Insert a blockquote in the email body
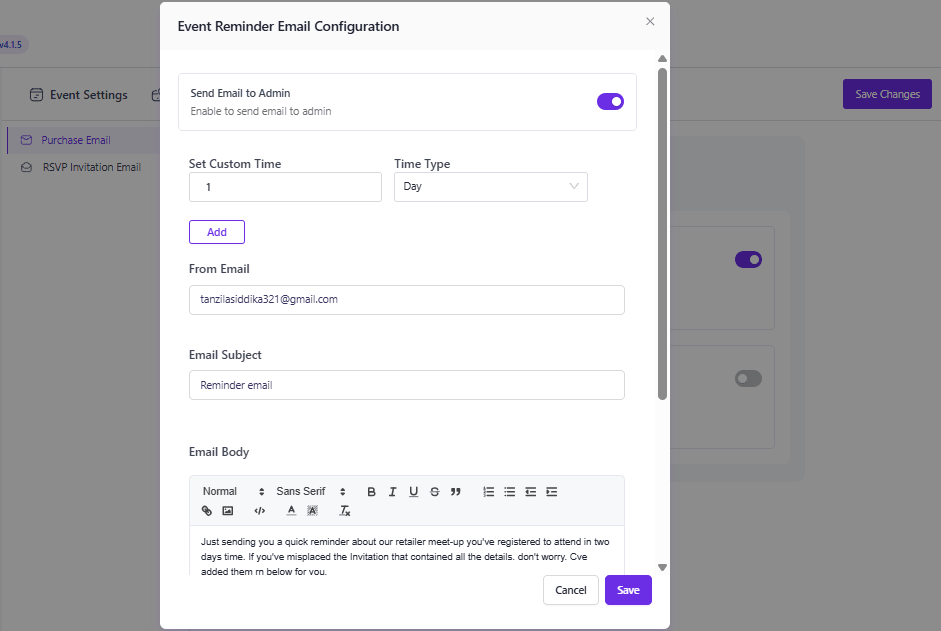The width and height of the screenshot is (941, 631). tap(456, 492)
